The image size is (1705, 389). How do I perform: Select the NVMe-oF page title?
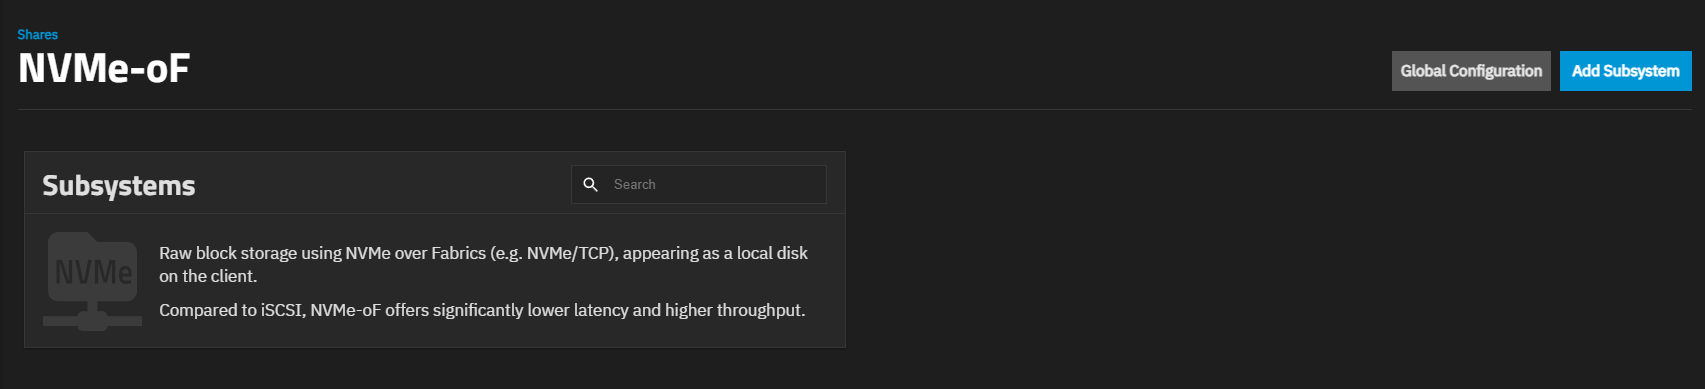(x=104, y=69)
